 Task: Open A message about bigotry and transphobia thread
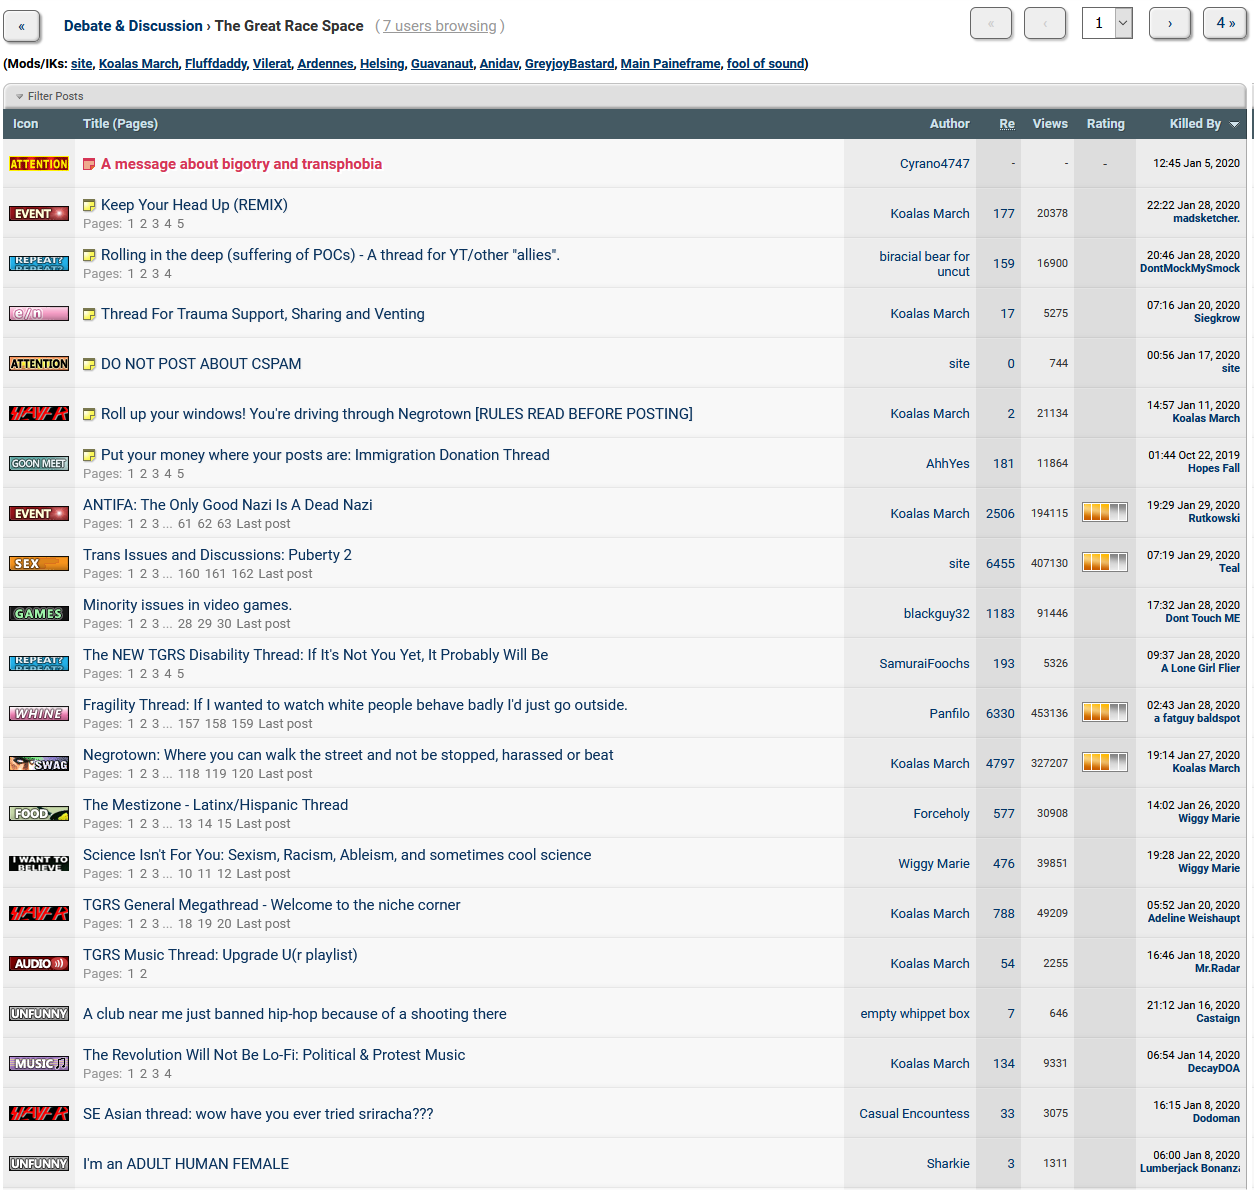pos(241,164)
